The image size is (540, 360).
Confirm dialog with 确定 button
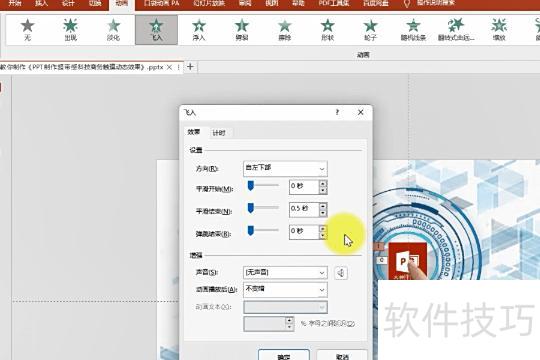(x=284, y=355)
